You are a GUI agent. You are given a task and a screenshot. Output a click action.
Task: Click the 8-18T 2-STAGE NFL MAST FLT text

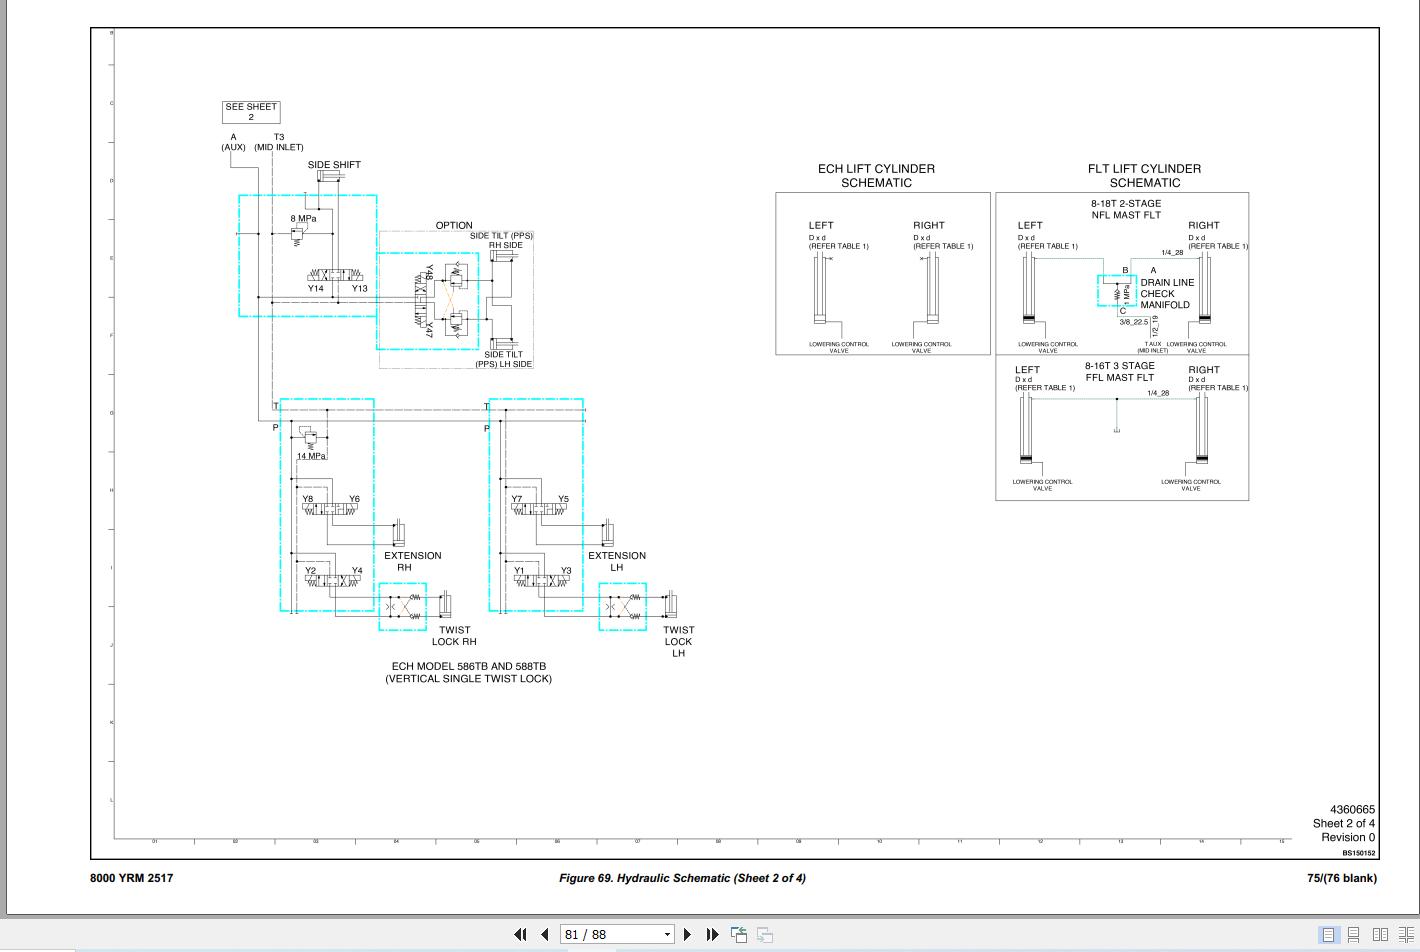[x=1126, y=209]
